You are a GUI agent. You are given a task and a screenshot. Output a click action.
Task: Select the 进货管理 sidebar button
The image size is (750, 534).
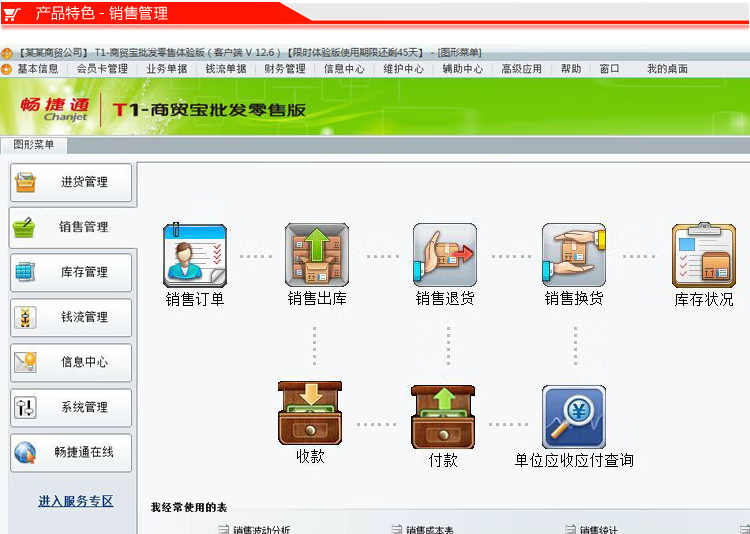pyautogui.click(x=71, y=182)
